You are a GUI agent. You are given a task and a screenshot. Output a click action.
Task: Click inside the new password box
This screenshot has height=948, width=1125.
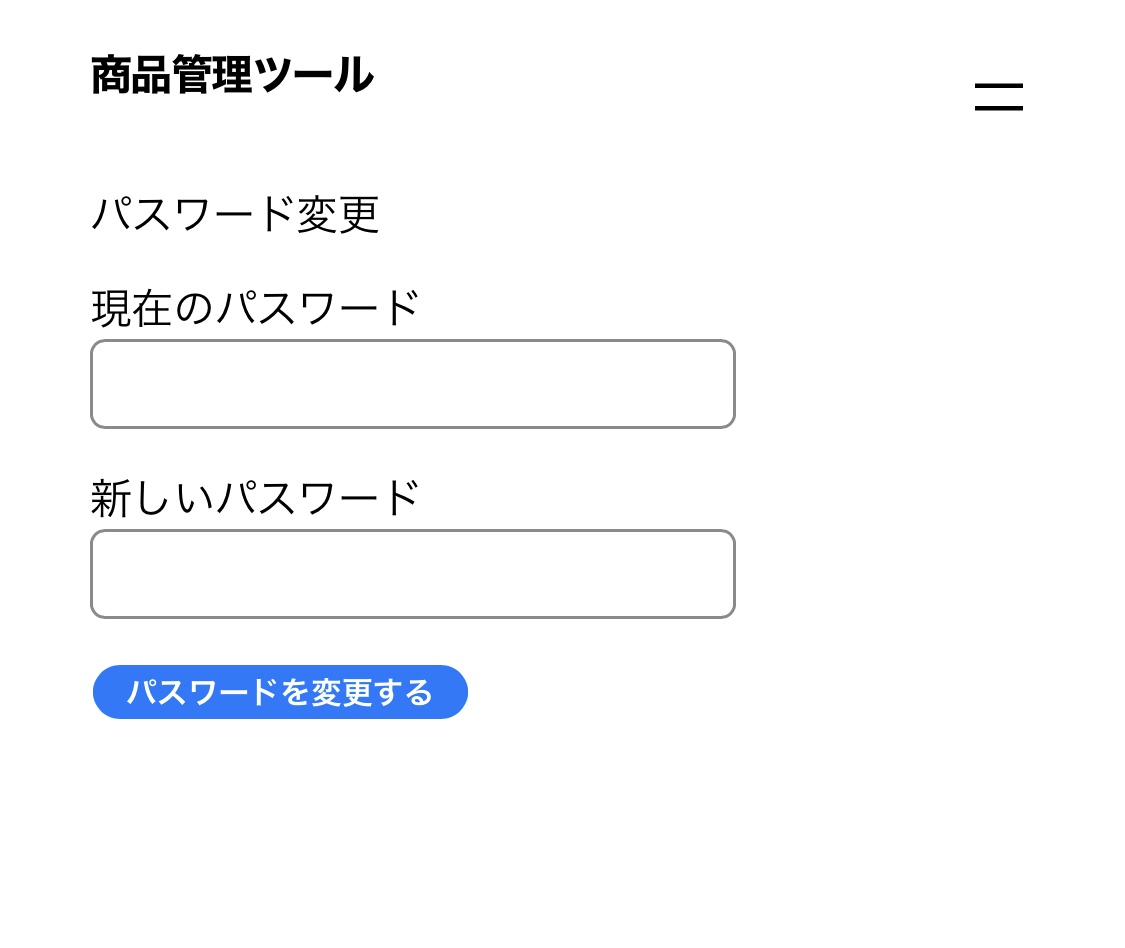pyautogui.click(x=412, y=574)
